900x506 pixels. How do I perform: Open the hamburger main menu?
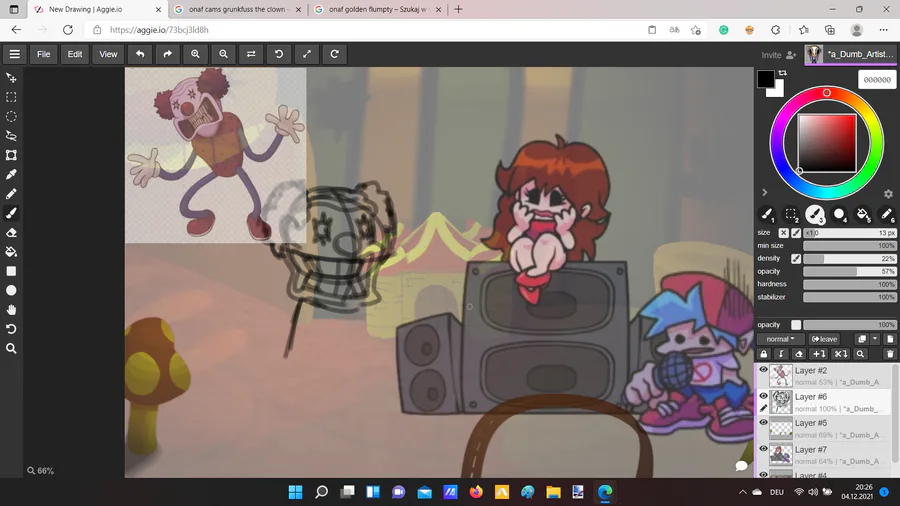click(x=14, y=54)
